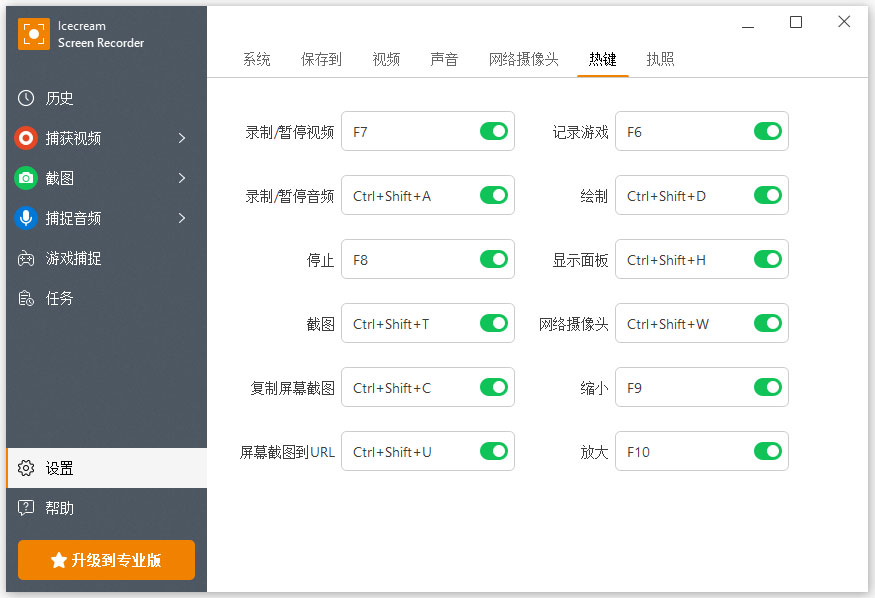Click the Icecream Screen Recorder logo
The image size is (875, 598).
(33, 33)
